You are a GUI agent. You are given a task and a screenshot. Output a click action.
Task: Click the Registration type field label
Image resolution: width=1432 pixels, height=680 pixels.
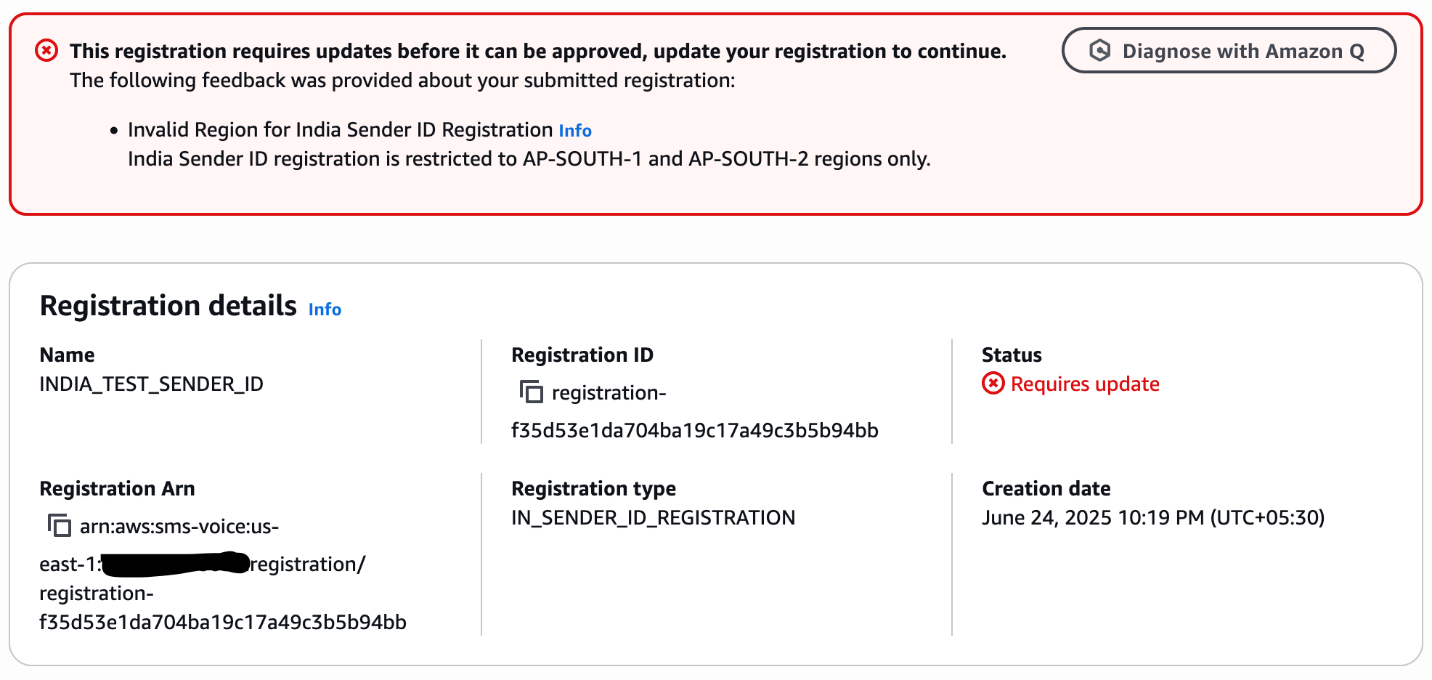[593, 489]
